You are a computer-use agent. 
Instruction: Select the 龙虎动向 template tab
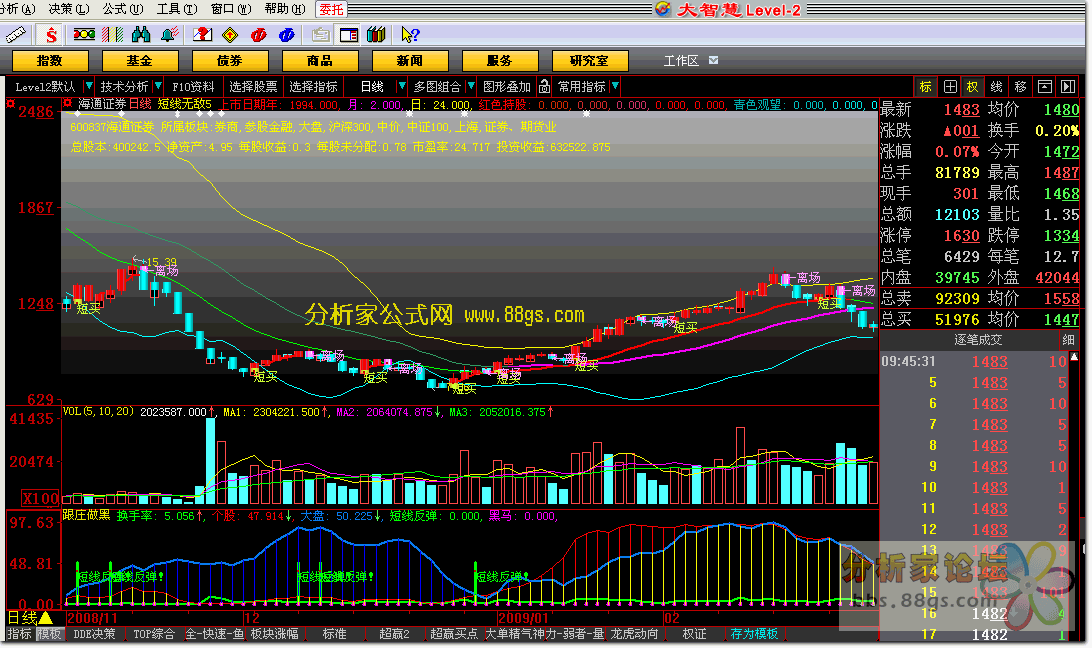pos(634,633)
